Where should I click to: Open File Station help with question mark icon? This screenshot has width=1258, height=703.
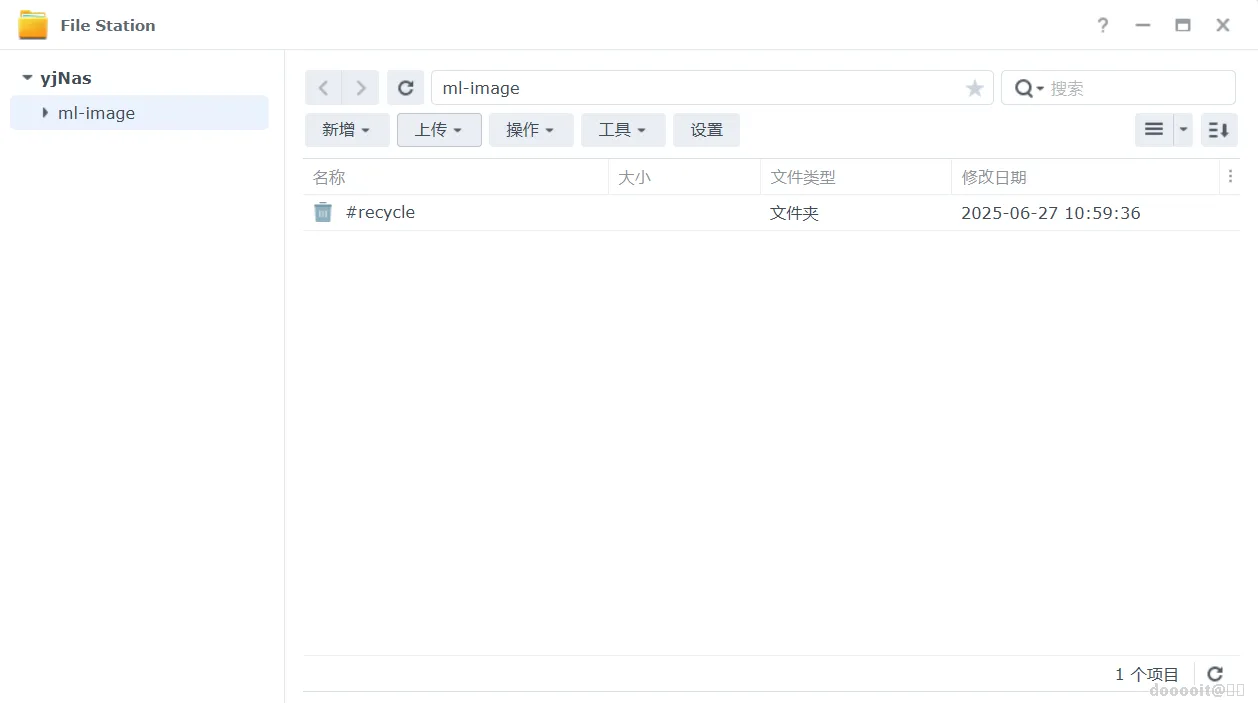click(x=1102, y=25)
